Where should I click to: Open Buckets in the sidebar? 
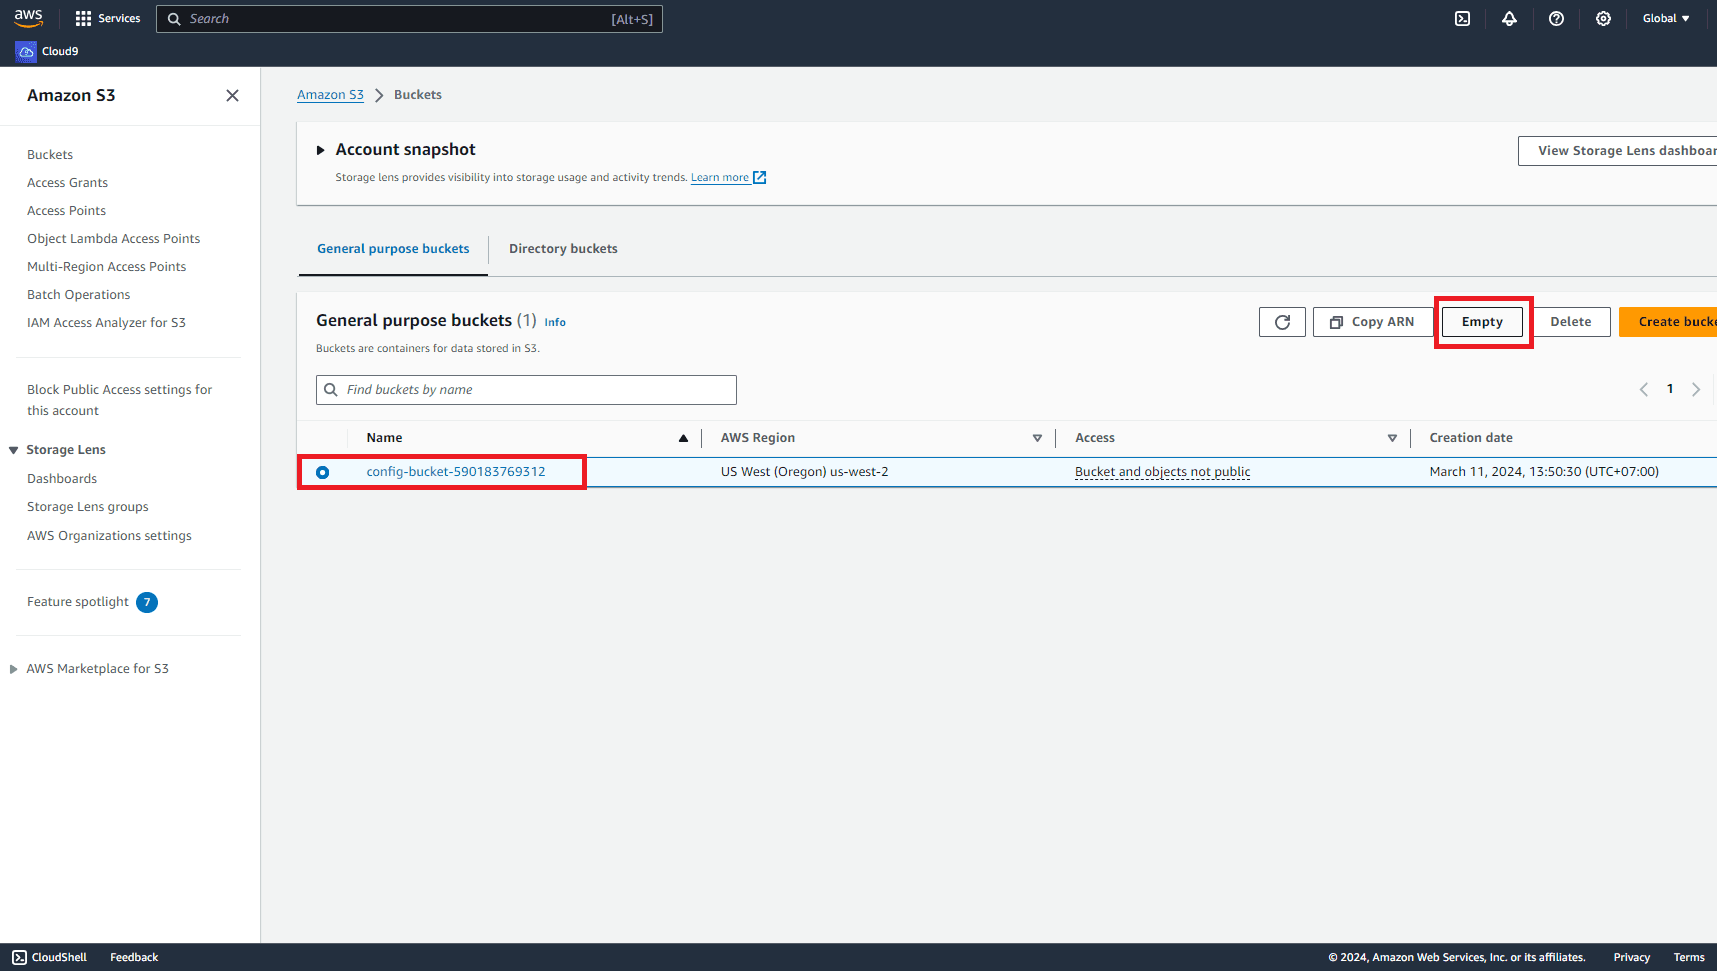(50, 155)
